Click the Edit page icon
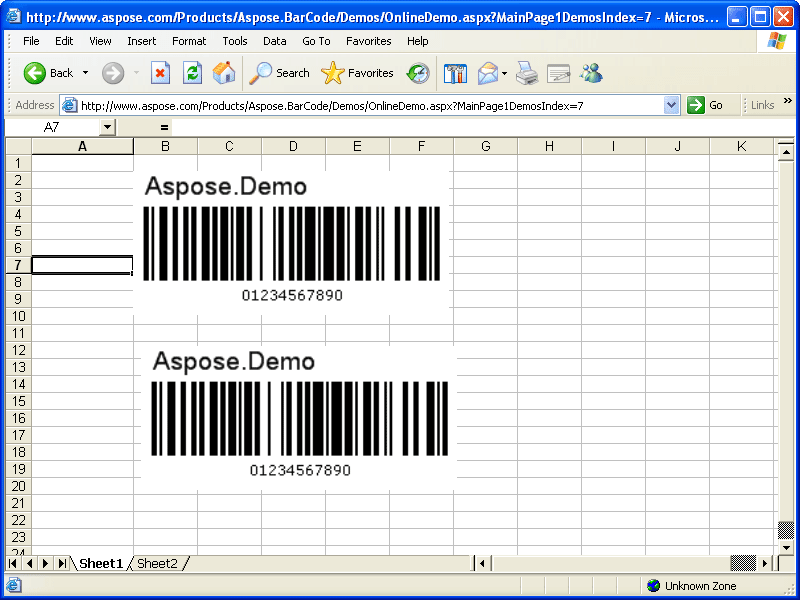Viewport: 800px width, 600px height. coord(560,73)
